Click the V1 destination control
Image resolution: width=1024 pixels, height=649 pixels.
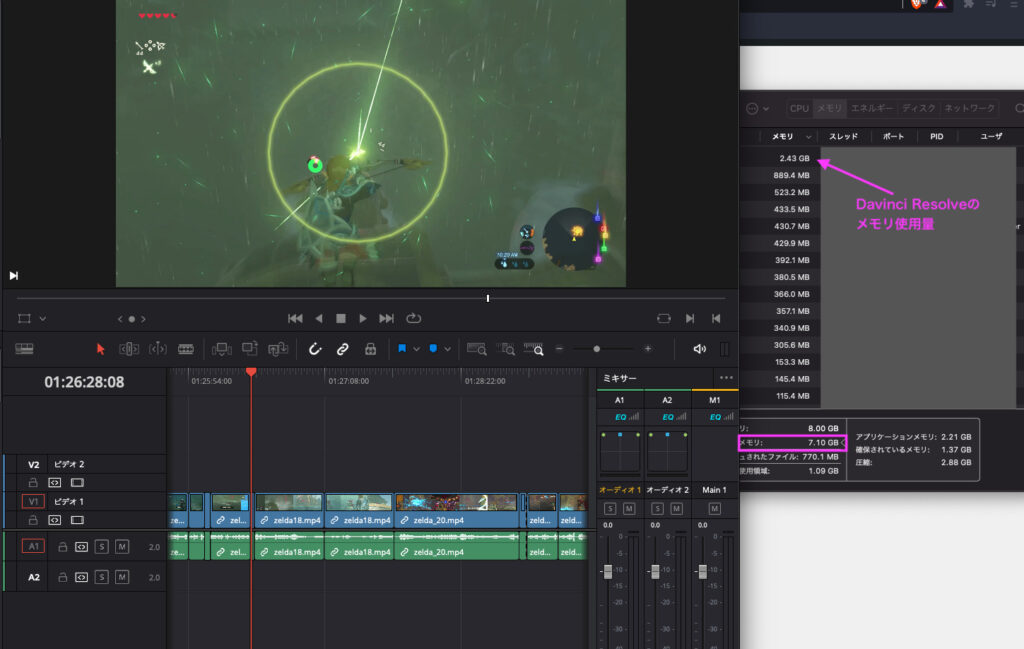point(33,501)
